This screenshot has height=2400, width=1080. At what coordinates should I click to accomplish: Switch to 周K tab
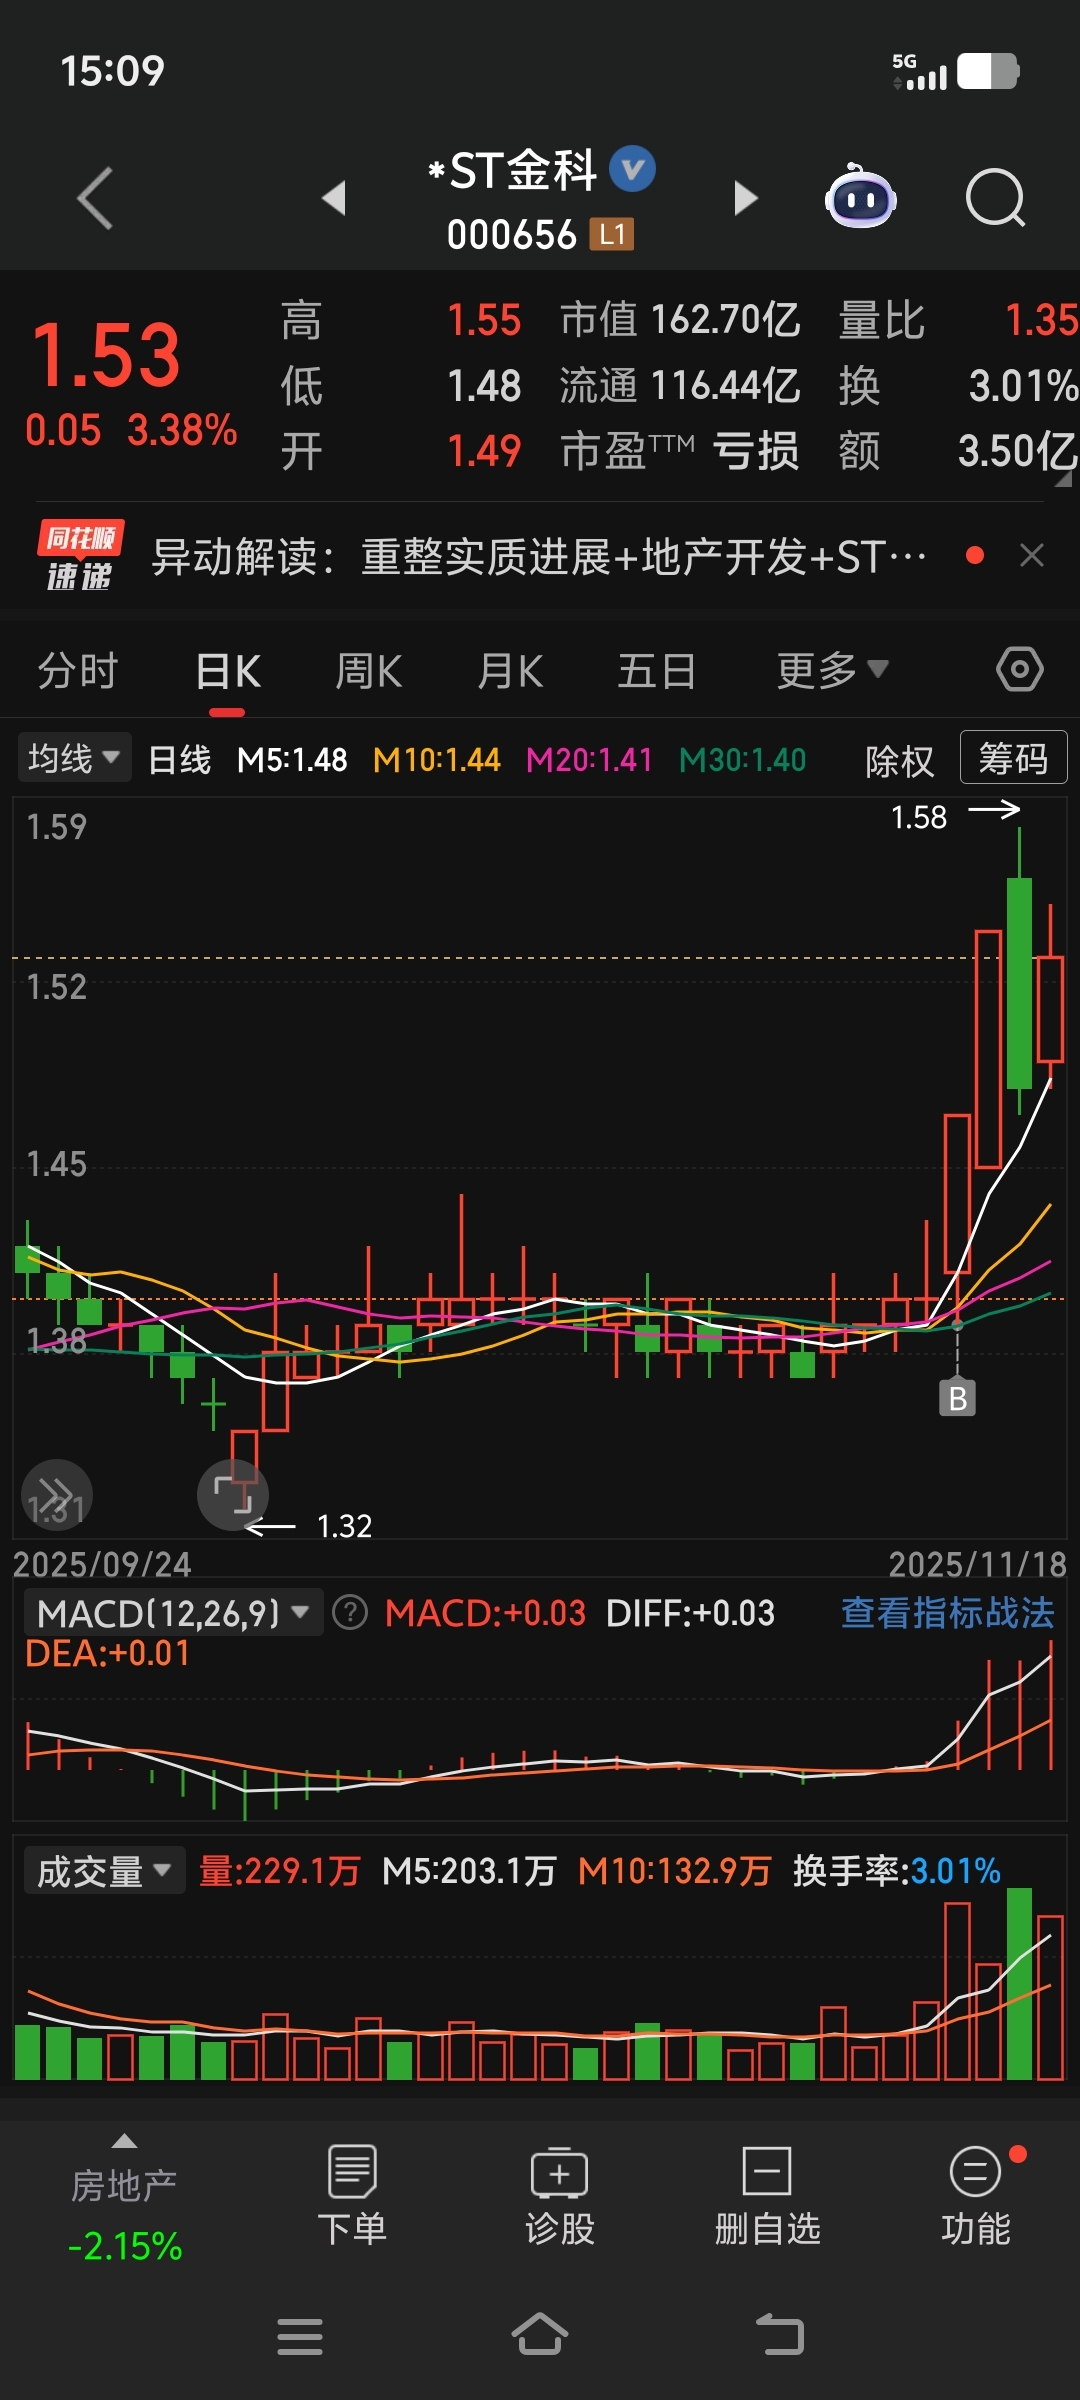tap(369, 670)
